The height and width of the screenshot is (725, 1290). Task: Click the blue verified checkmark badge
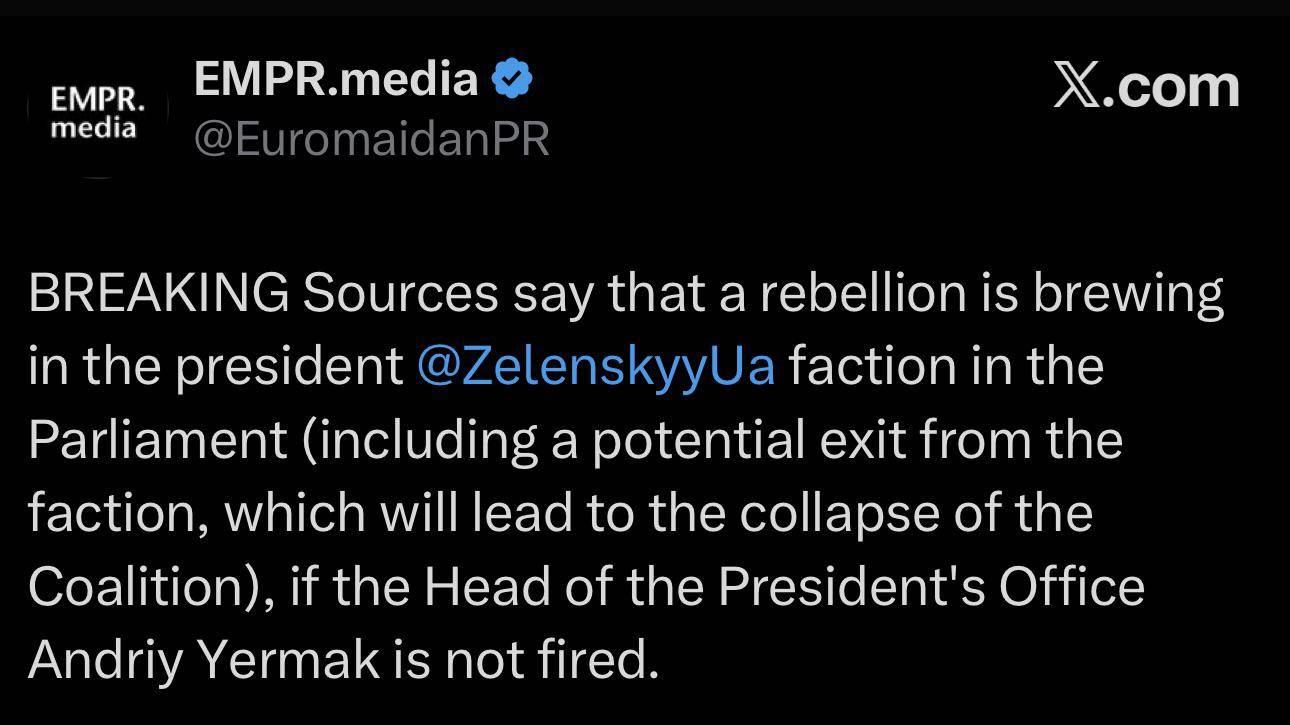[x=512, y=79]
